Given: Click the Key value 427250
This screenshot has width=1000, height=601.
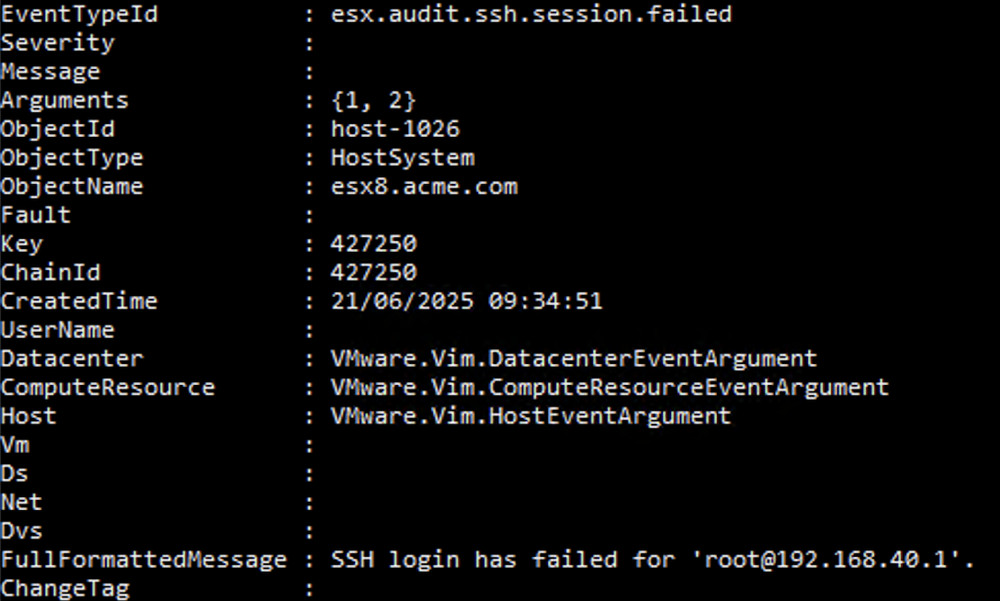Looking at the screenshot, I should (373, 244).
